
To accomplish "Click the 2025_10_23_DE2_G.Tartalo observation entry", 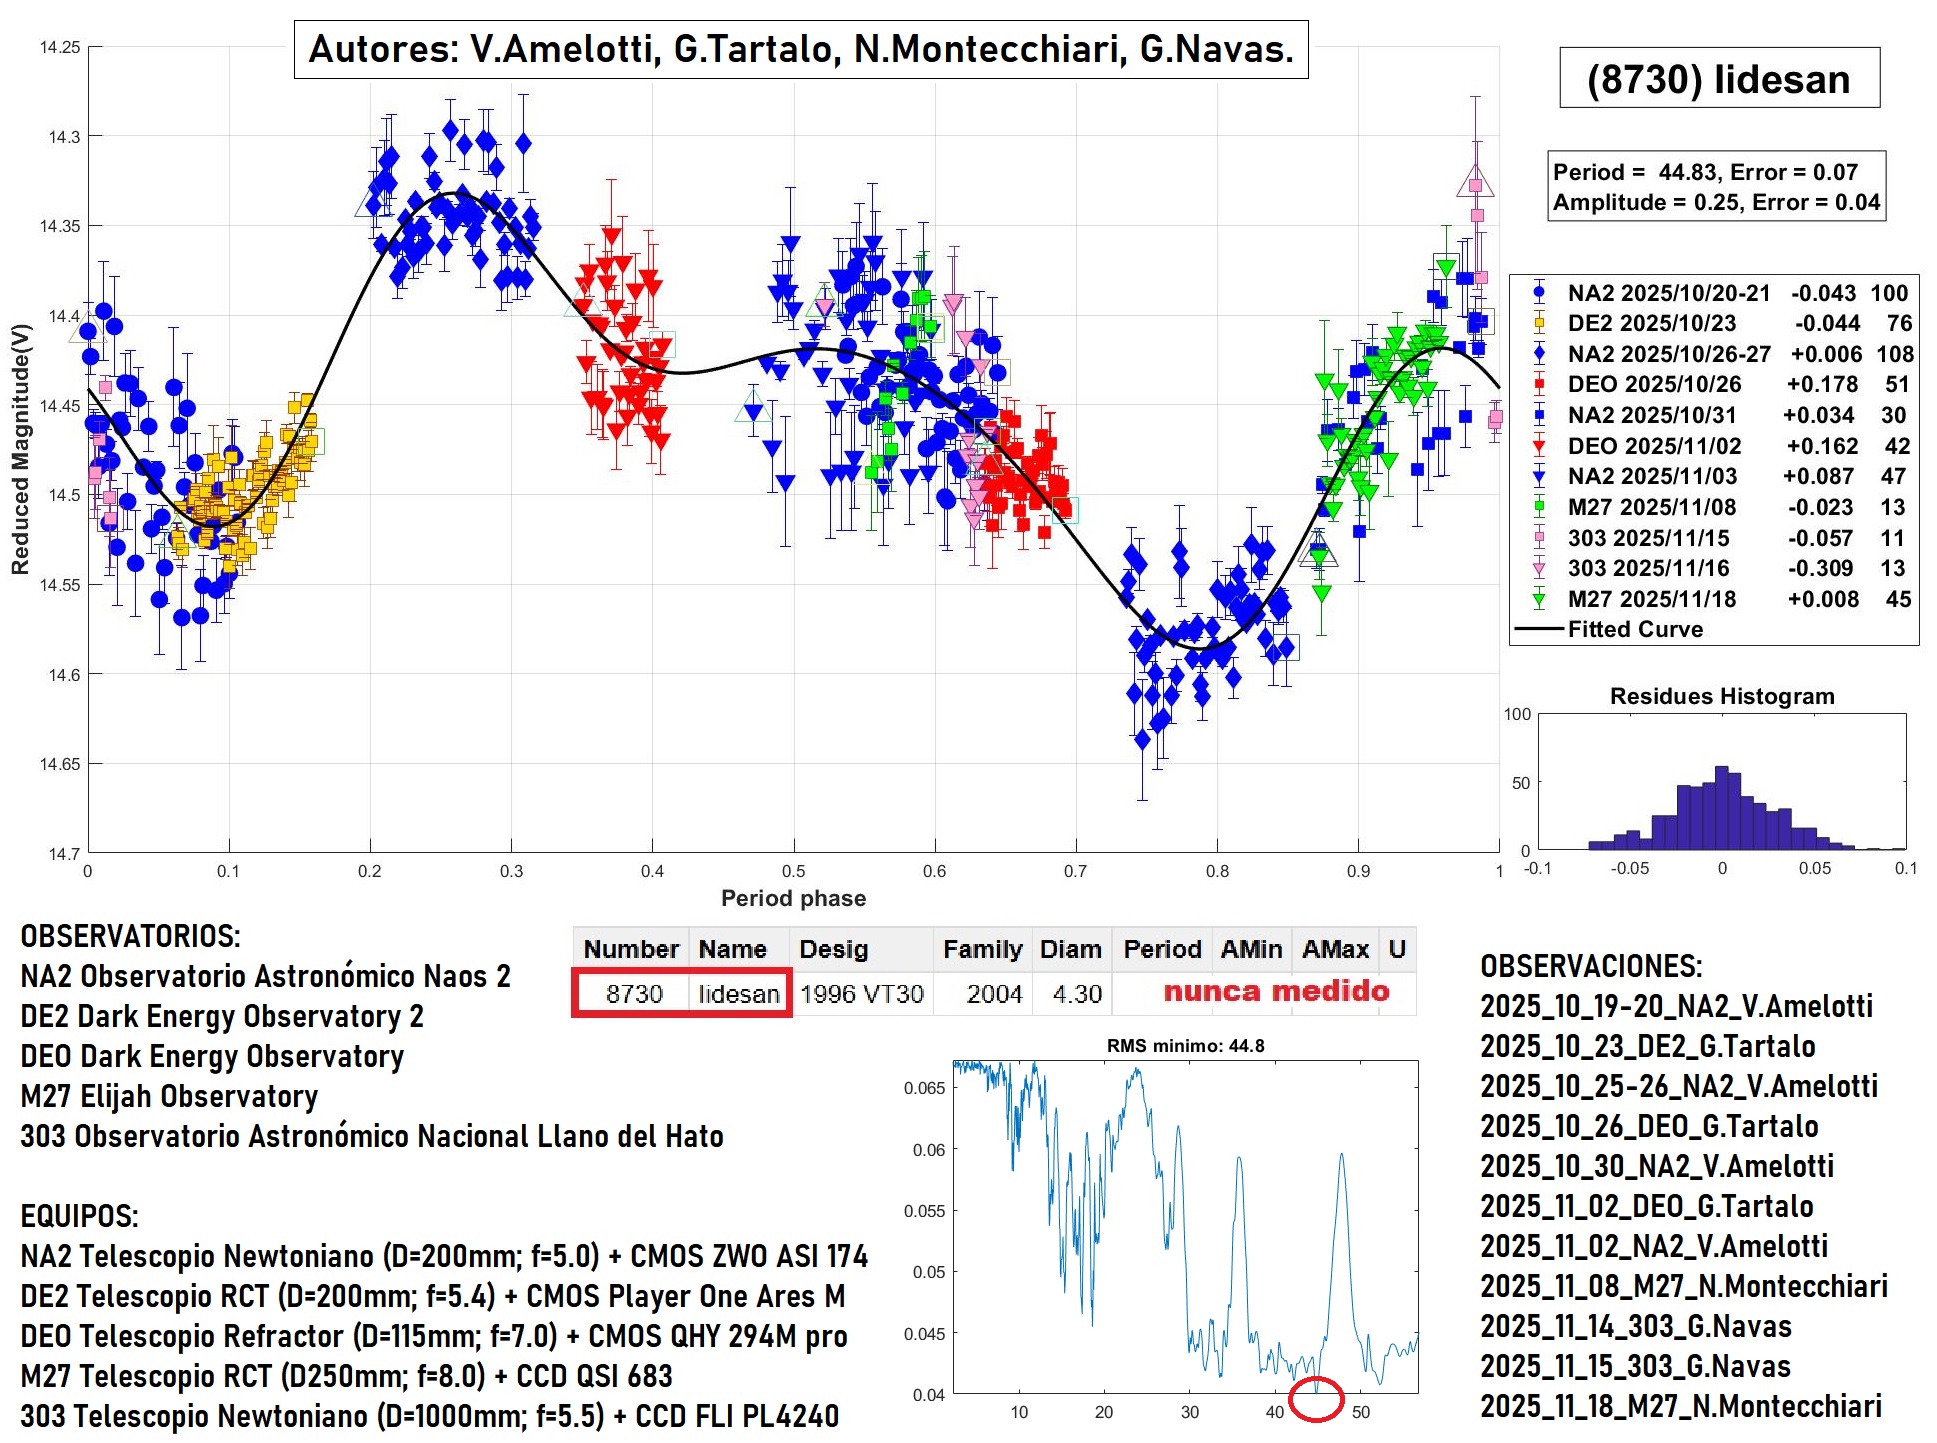I will click(x=1647, y=1046).
